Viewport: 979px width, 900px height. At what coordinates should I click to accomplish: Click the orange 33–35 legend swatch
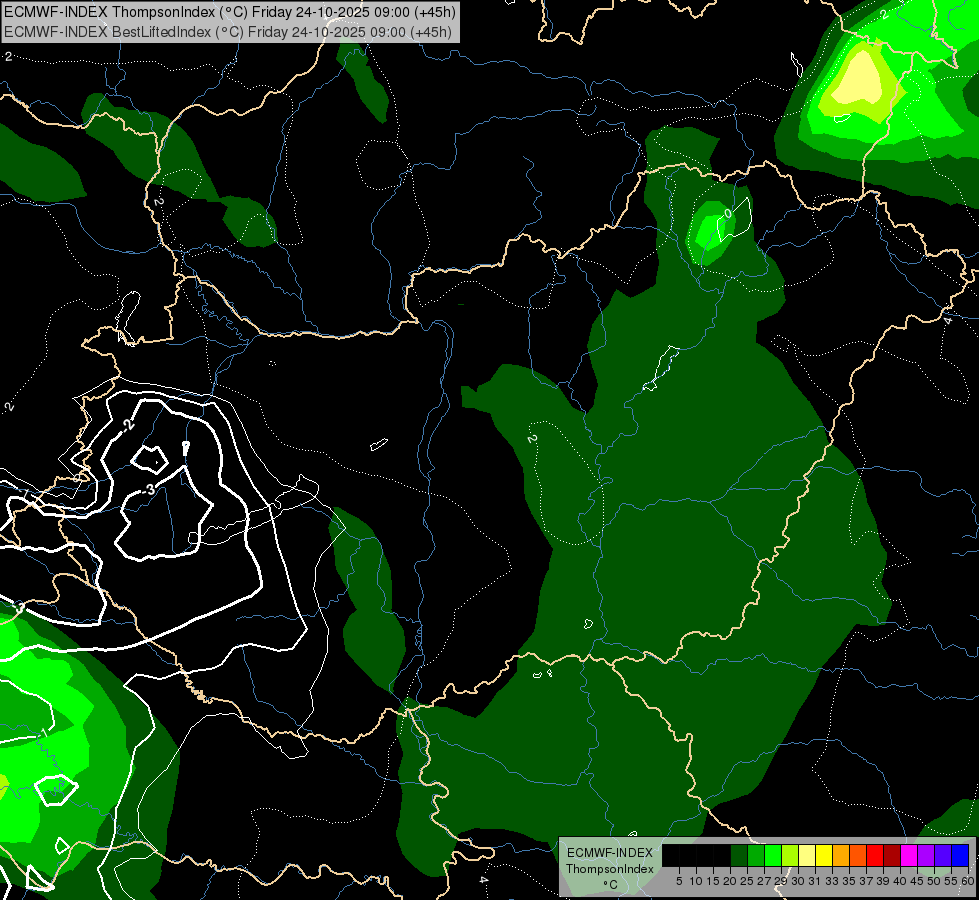841,855
